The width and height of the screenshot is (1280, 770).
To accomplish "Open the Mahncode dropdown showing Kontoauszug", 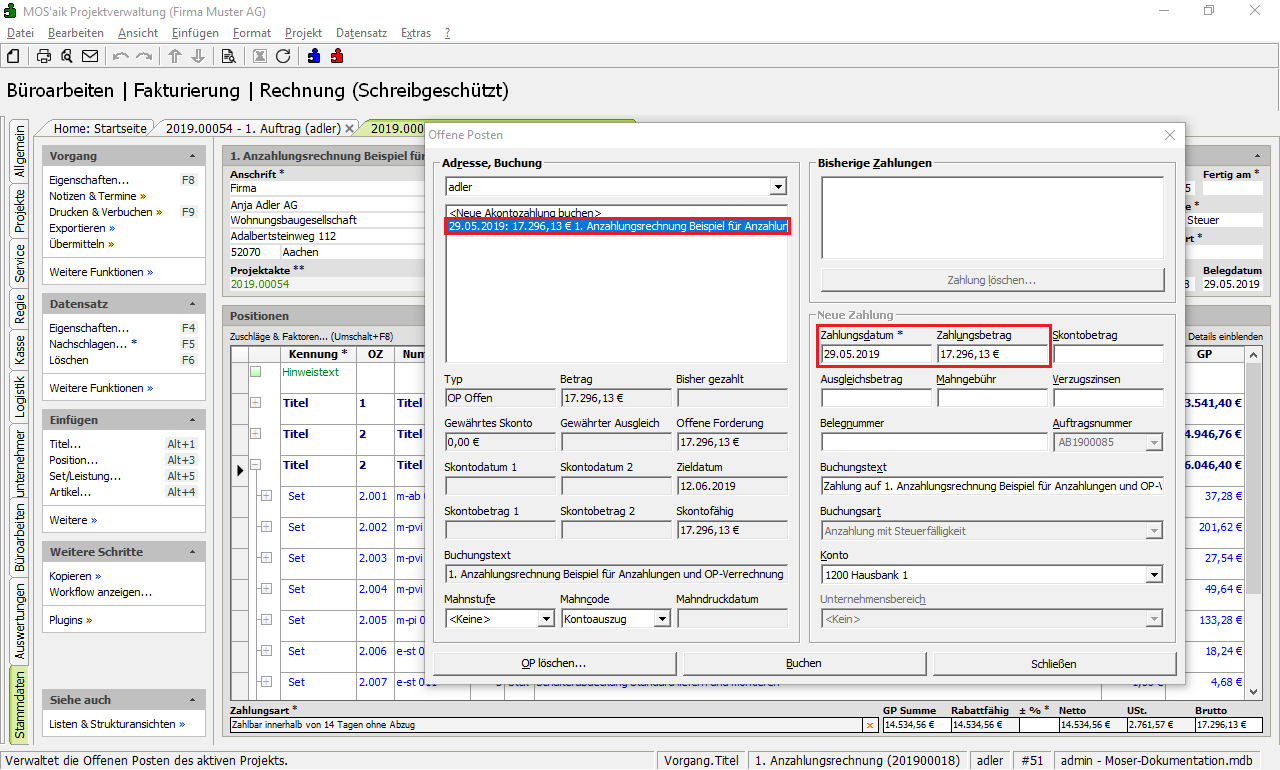I will click(661, 619).
